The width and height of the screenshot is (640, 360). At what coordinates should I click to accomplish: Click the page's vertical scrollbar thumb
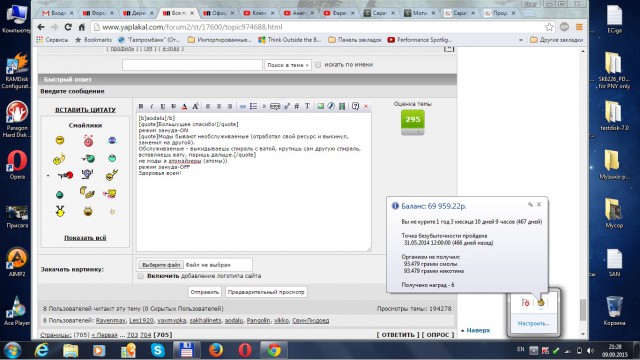tap(583, 310)
